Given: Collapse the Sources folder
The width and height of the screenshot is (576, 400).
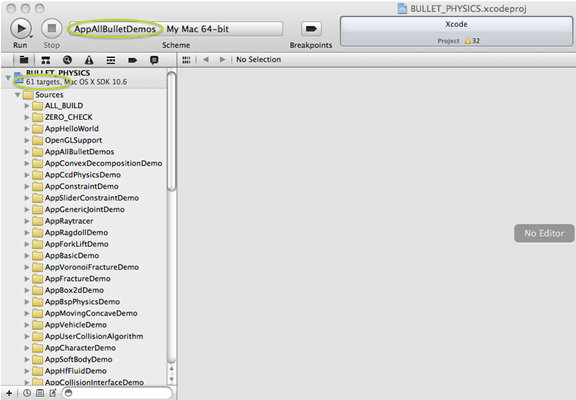Looking at the screenshot, I should pyautogui.click(x=17, y=95).
